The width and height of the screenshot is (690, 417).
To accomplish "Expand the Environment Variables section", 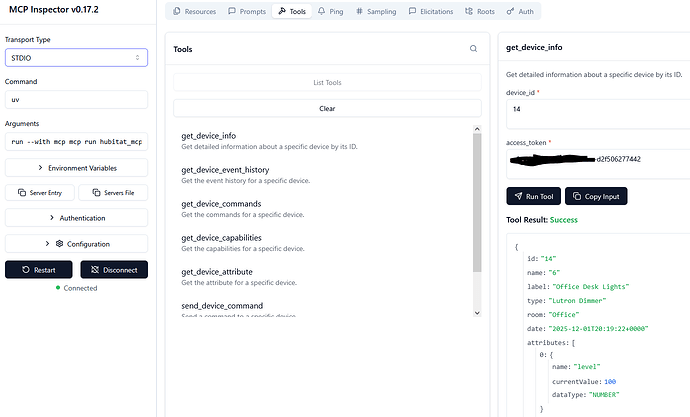I will tap(76, 167).
